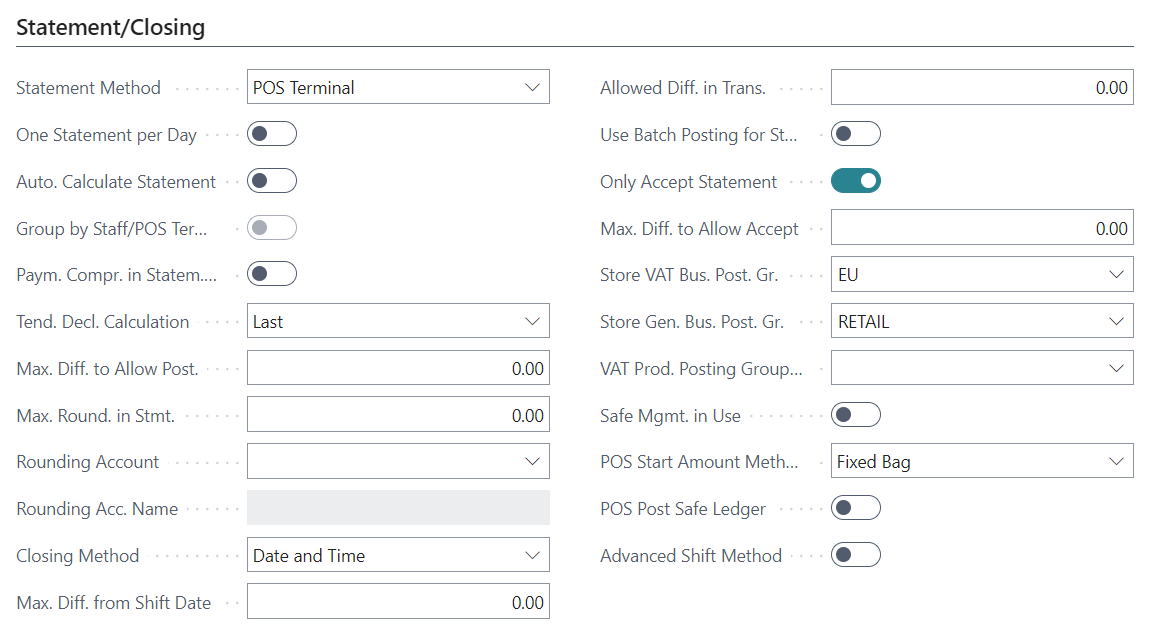The height and width of the screenshot is (628, 1149).
Task: Click the Max. Round. in Stmt. field
Action: [398, 415]
